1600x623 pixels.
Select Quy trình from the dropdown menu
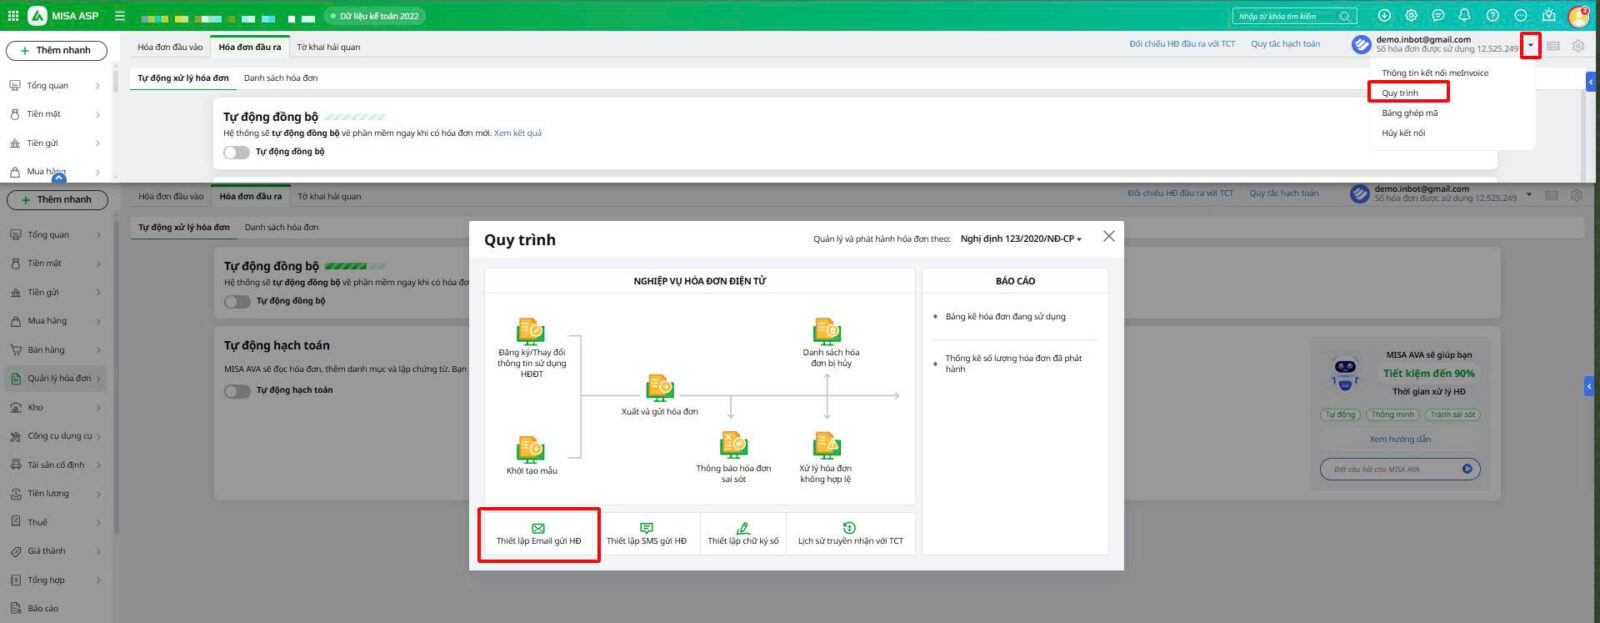(1400, 93)
